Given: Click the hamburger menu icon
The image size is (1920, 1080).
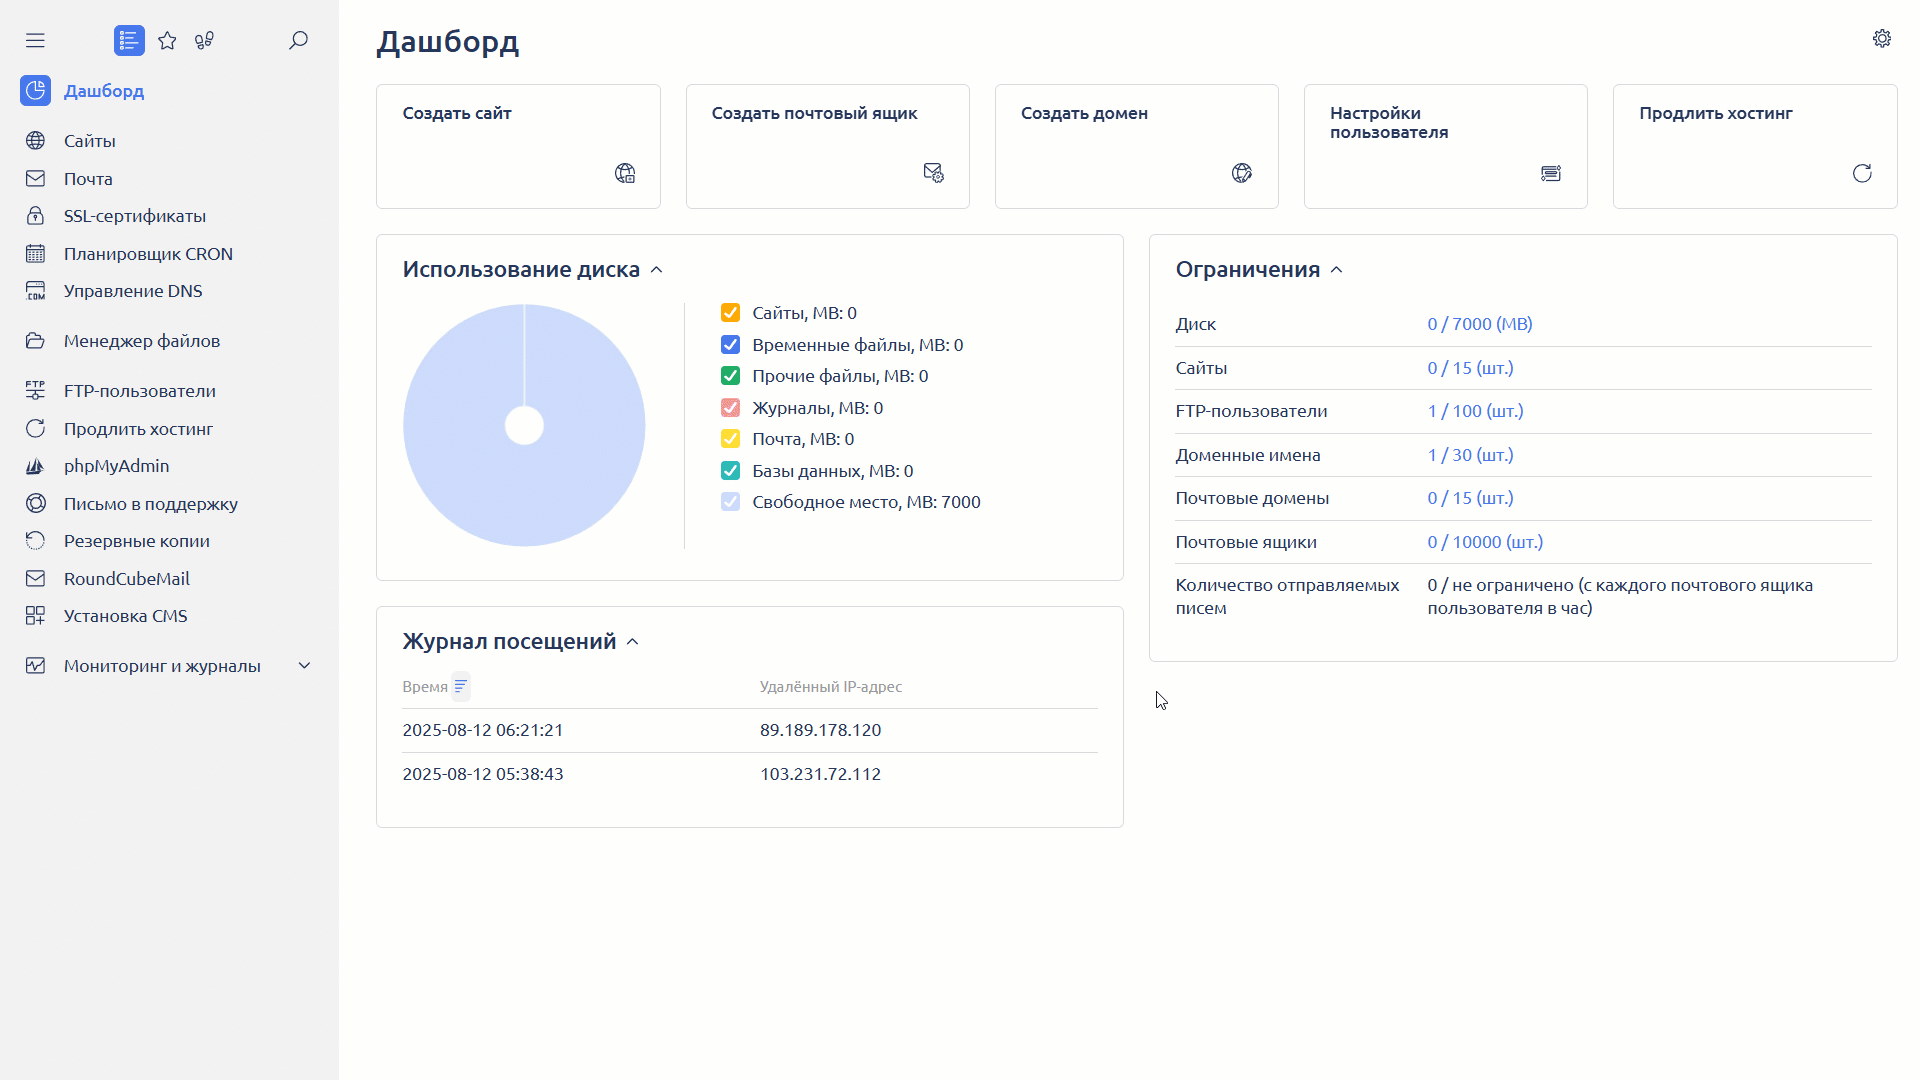Looking at the screenshot, I should (x=35, y=40).
